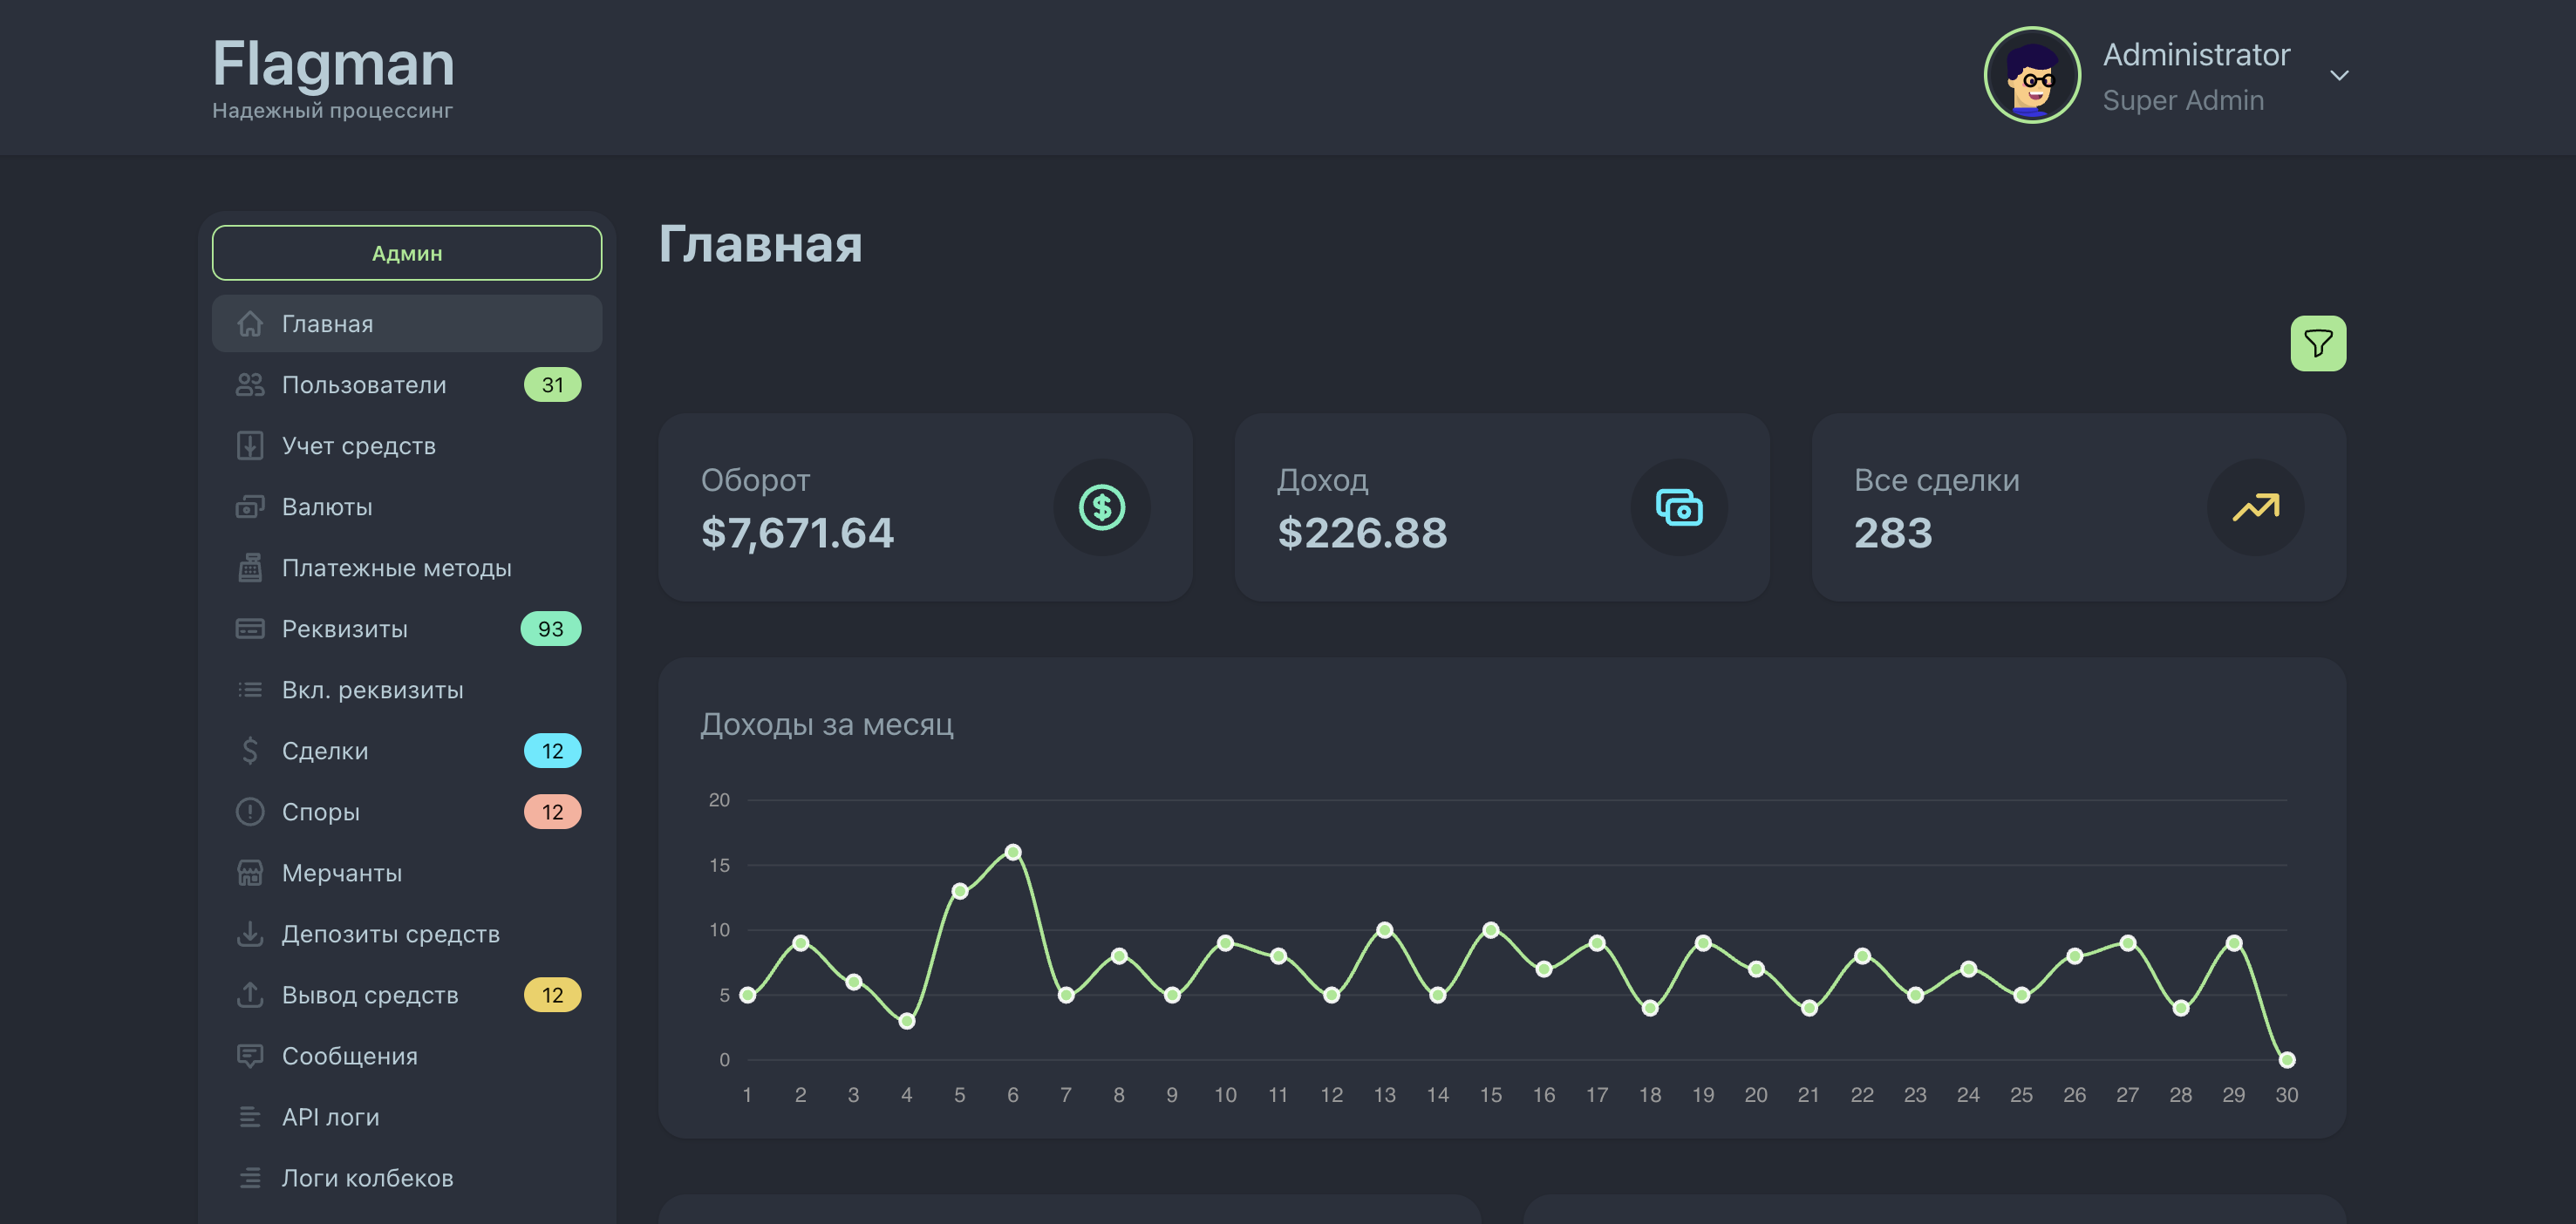This screenshot has height=1224, width=2576.
Task: Click the yellow 12 badge on Вывод средств
Action: coord(552,995)
